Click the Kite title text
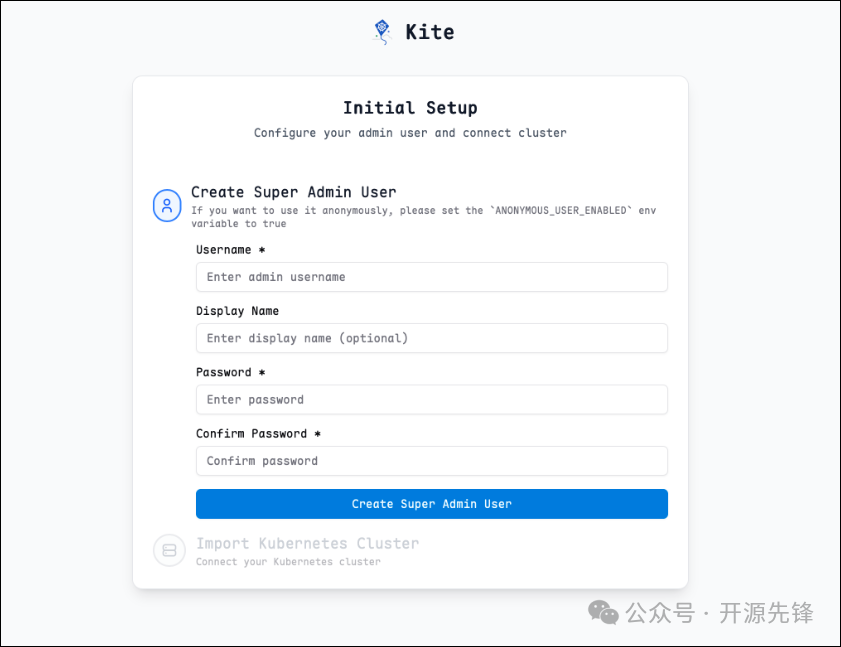This screenshot has height=647, width=841. (429, 31)
